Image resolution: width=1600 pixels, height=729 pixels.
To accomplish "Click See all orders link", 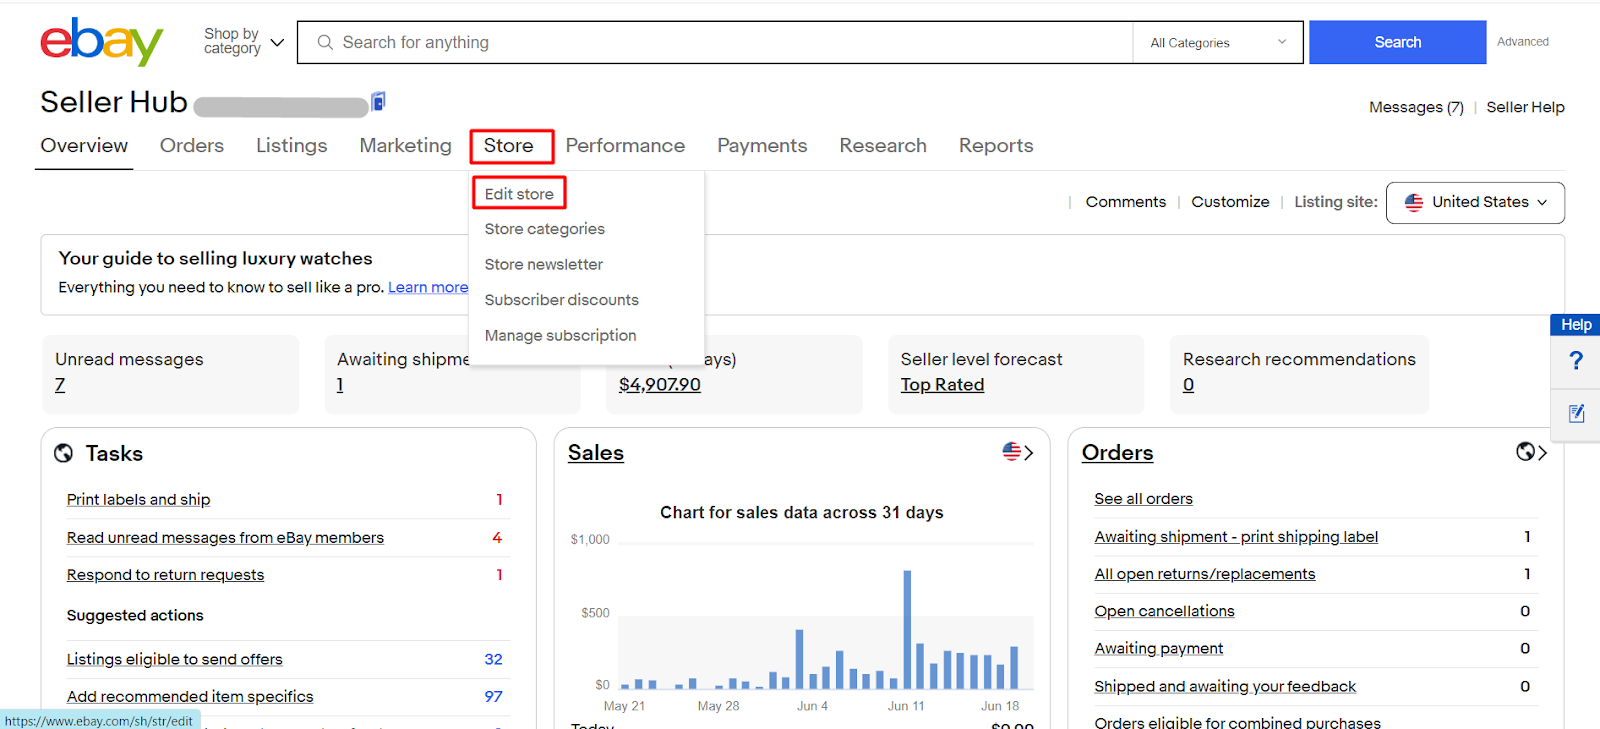I will tap(1143, 499).
